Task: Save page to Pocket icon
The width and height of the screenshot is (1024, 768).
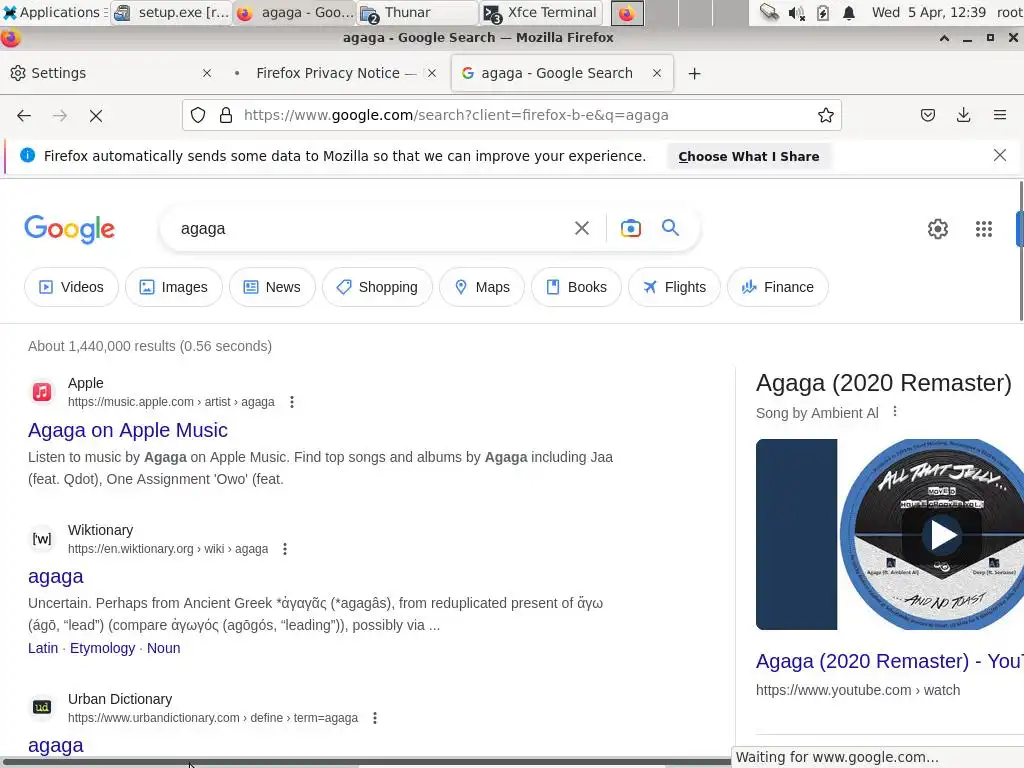Action: tap(927, 116)
